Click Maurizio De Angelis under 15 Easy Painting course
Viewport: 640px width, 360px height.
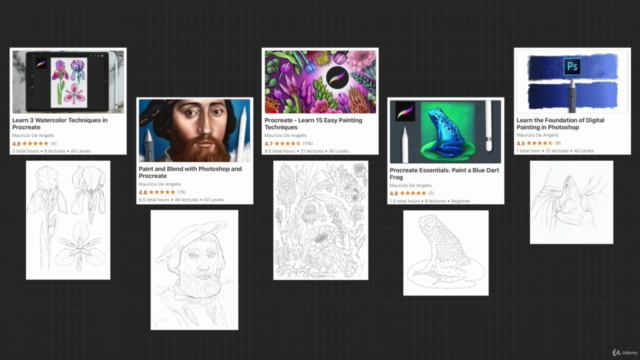tap(285, 136)
